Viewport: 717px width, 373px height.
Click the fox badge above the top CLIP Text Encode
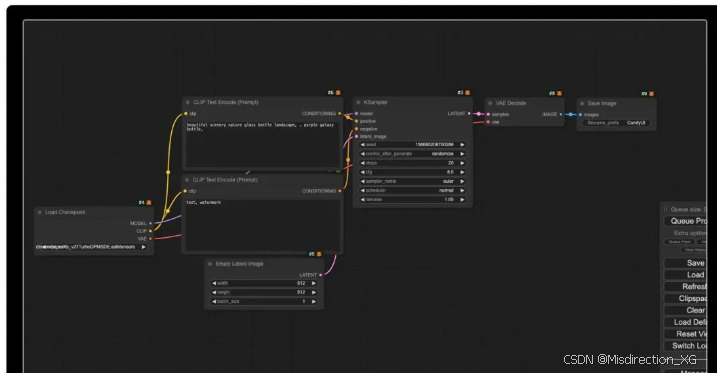338,93
